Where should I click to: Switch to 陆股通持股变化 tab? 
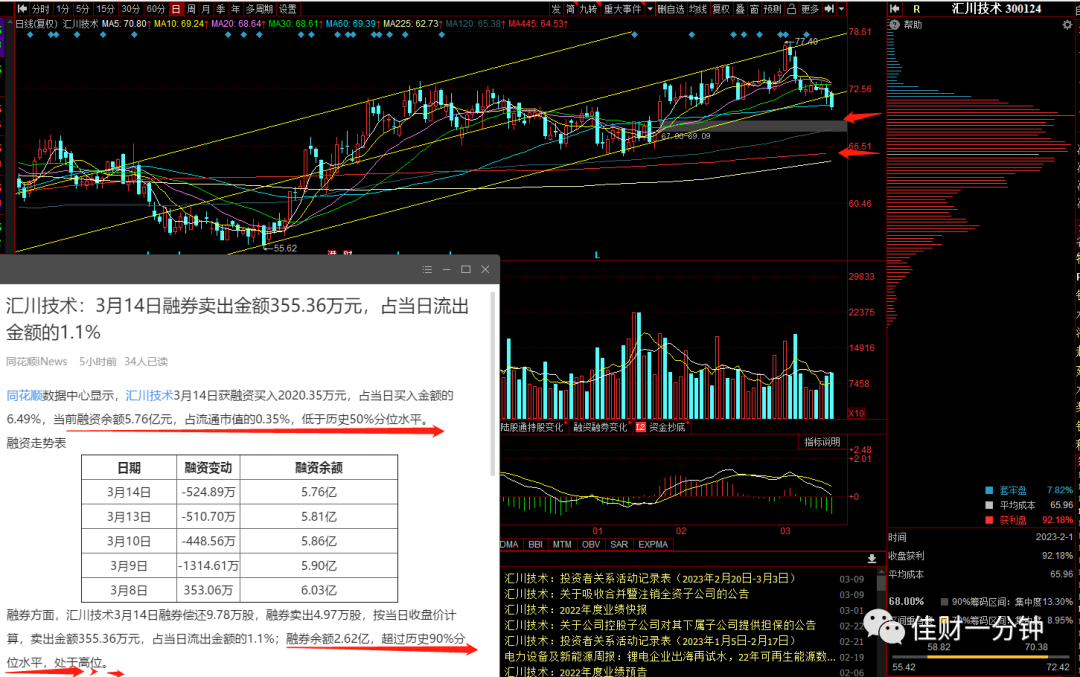(x=532, y=427)
